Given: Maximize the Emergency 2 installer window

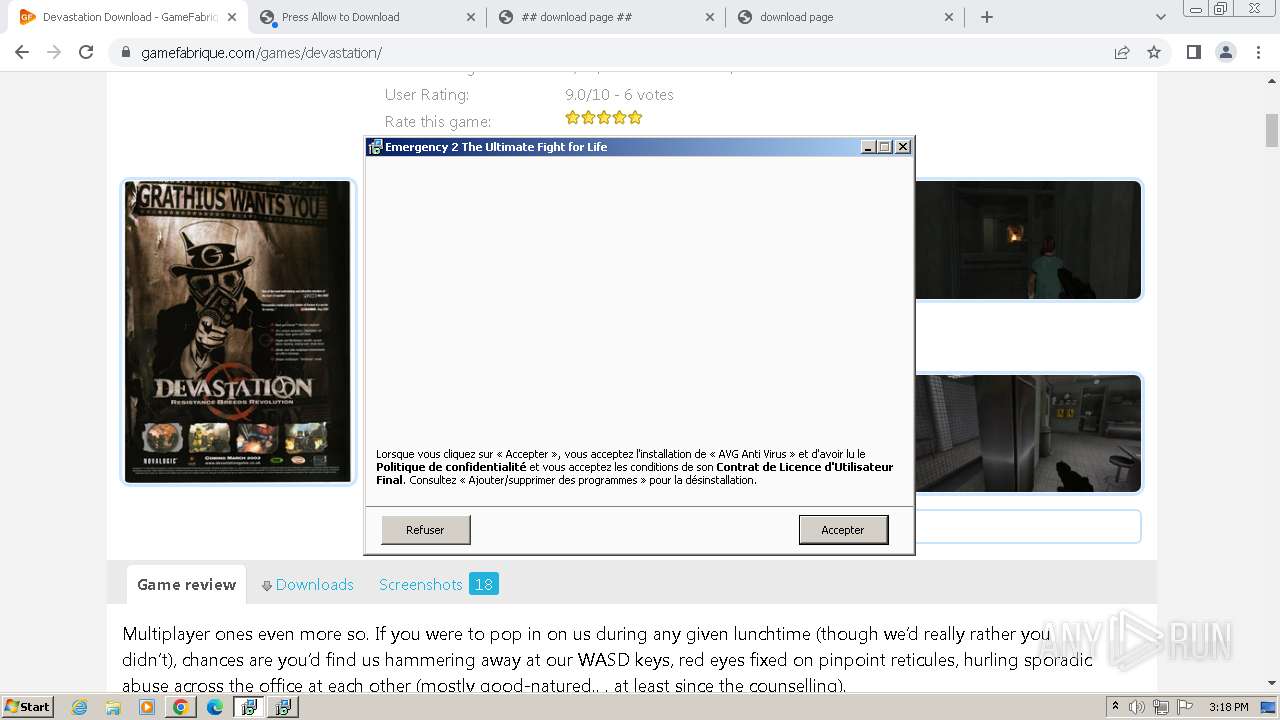Looking at the screenshot, I should tap(884, 147).
